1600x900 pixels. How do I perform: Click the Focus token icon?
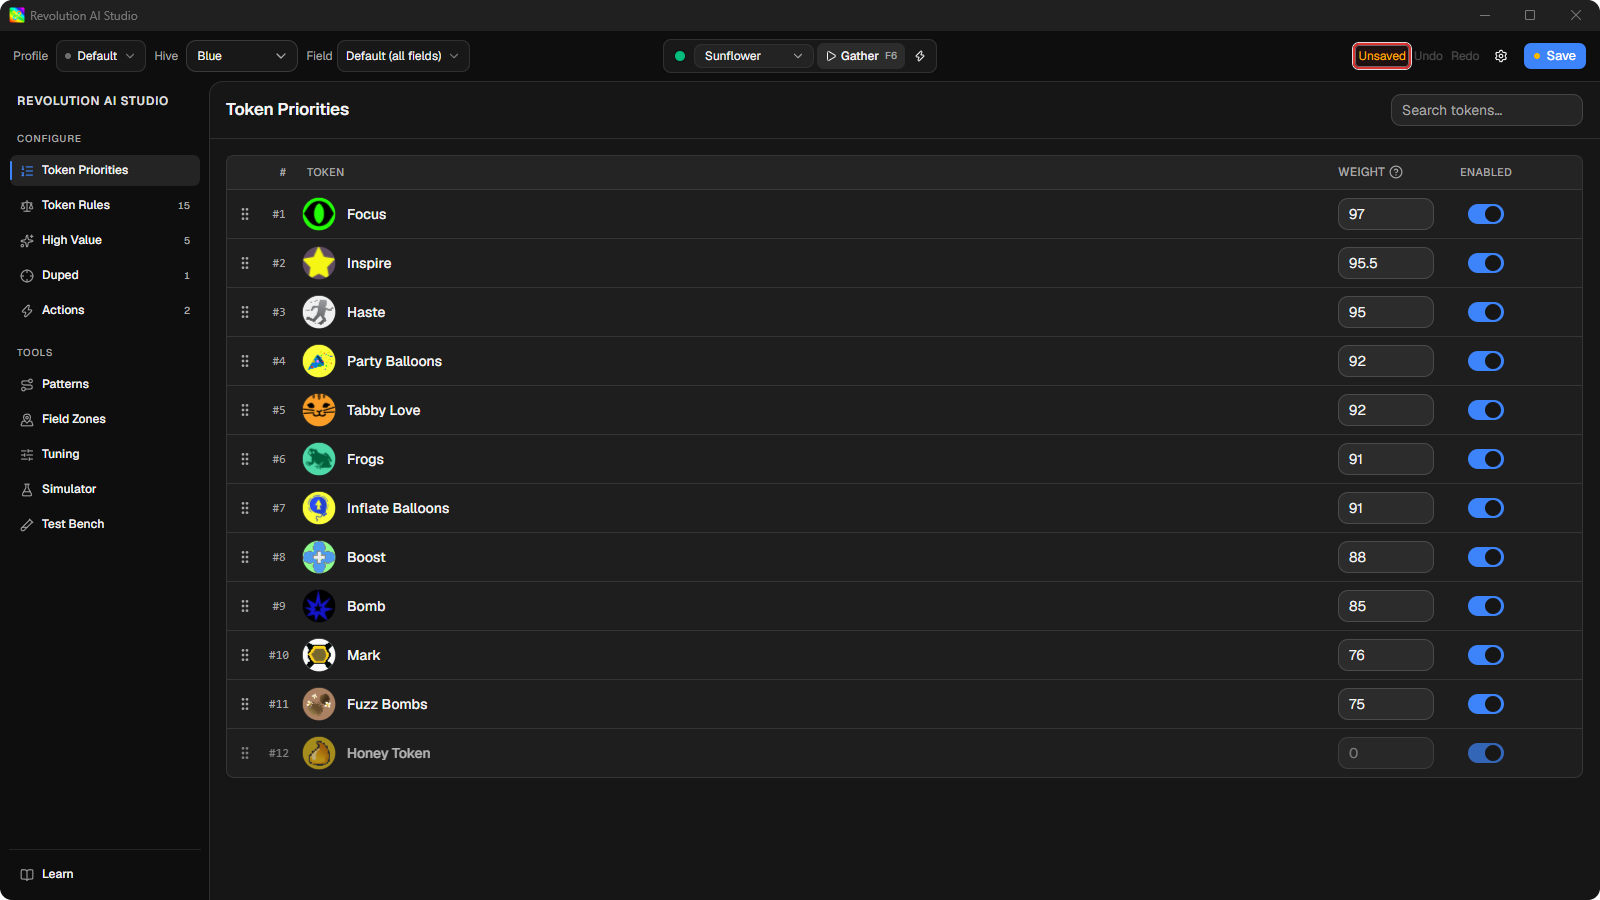[x=319, y=214]
